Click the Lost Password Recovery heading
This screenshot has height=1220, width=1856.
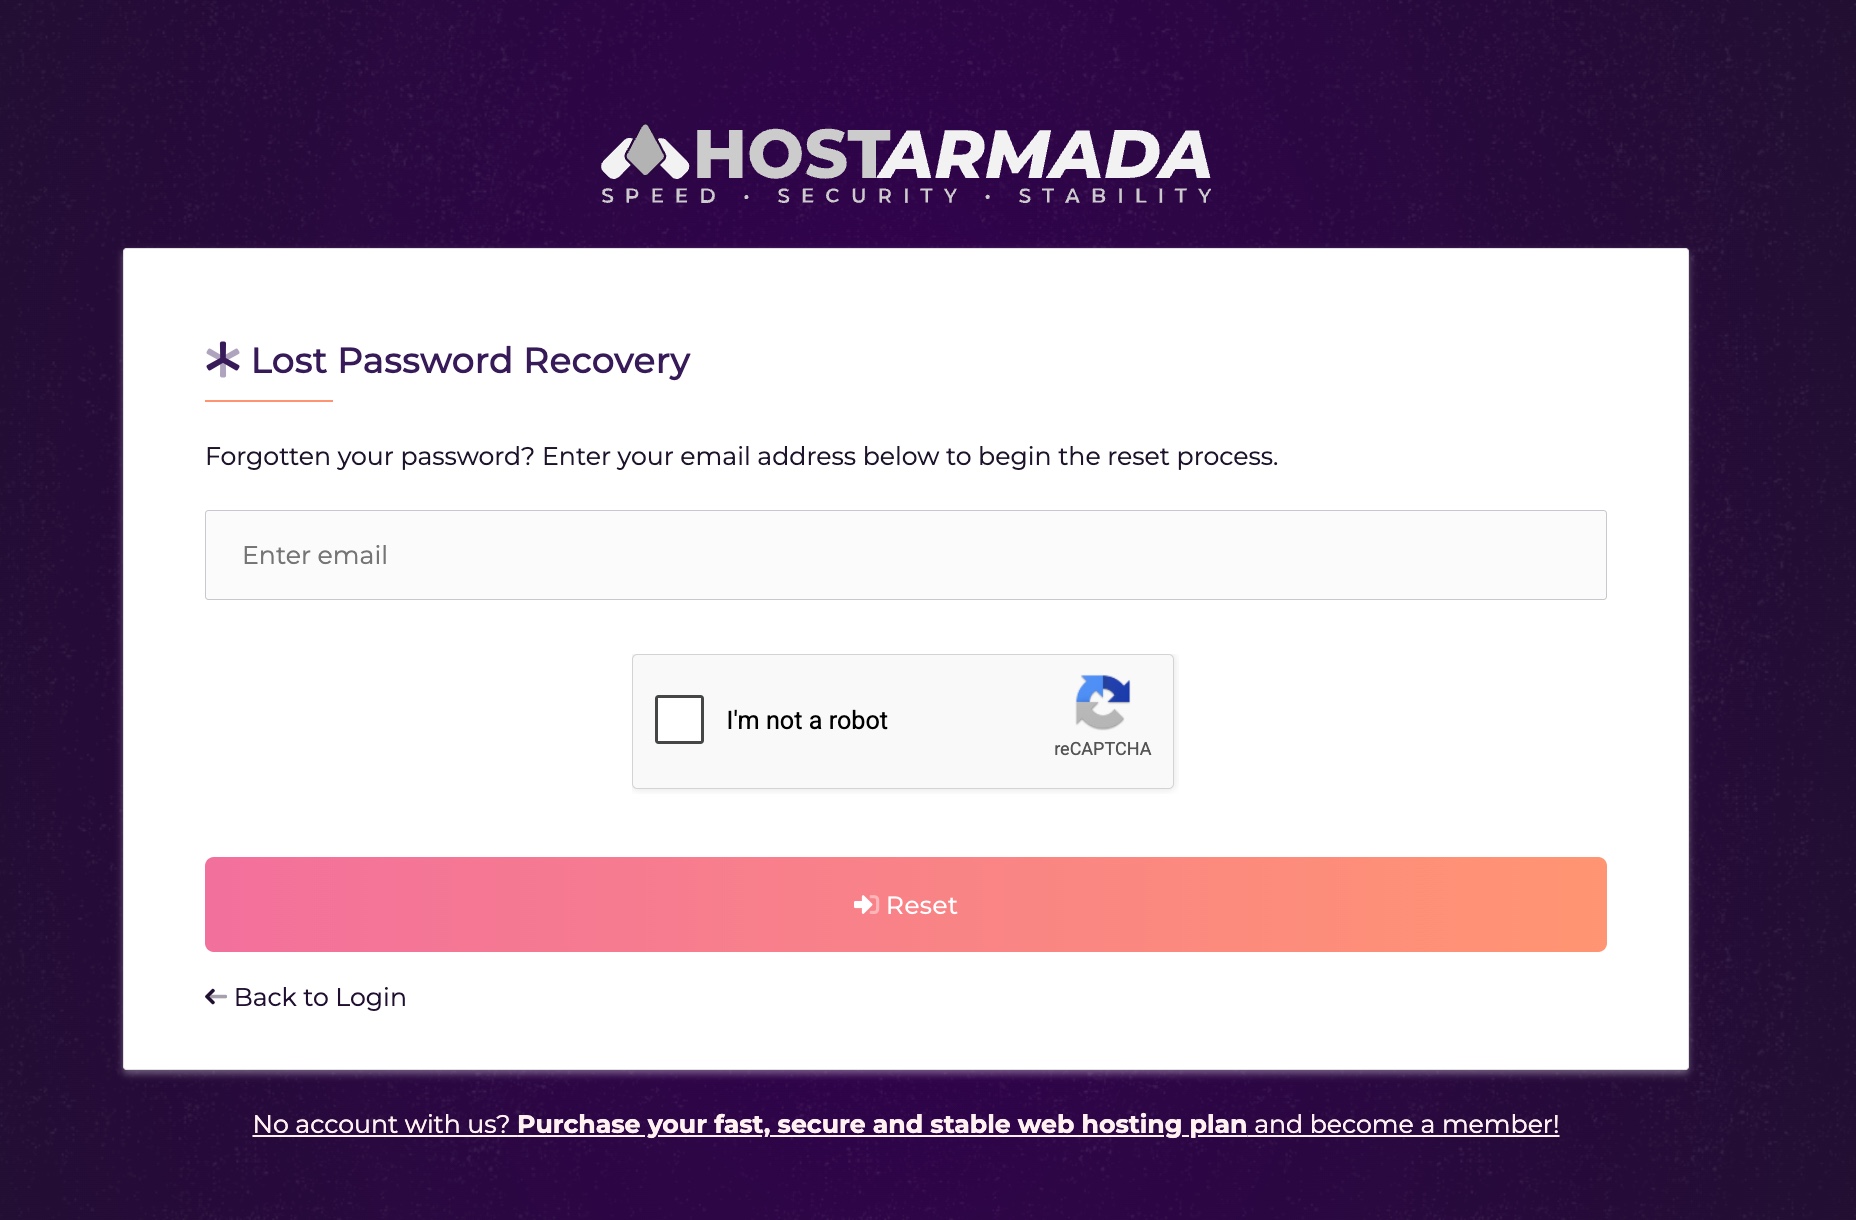pyautogui.click(x=470, y=360)
